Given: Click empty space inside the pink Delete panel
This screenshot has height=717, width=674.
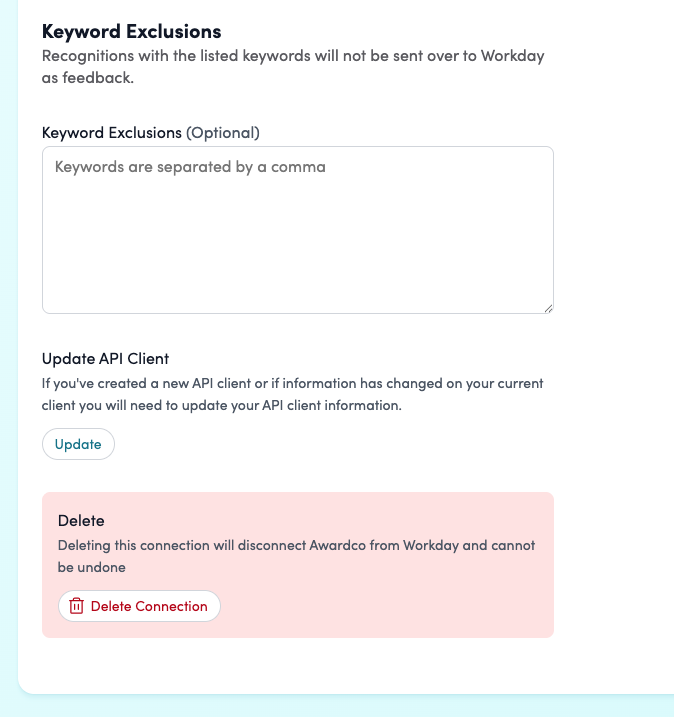Looking at the screenshot, I should click(400, 605).
